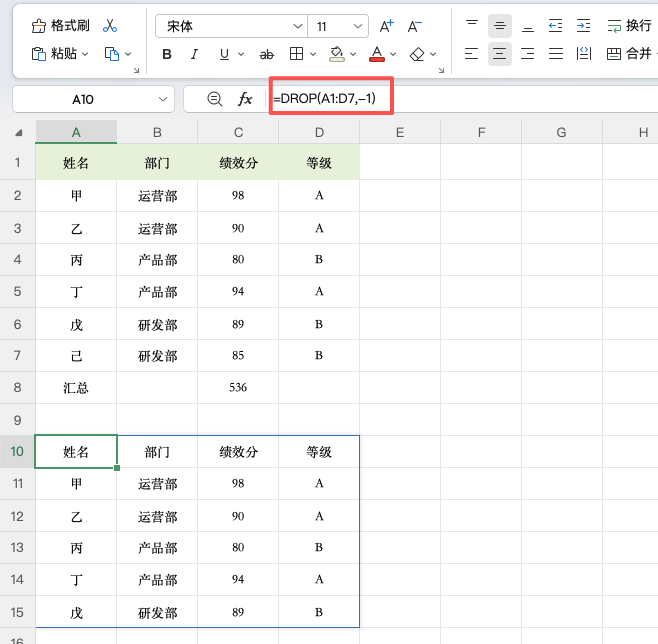658x644 pixels.
Task: Select column C header
Action: click(x=238, y=133)
